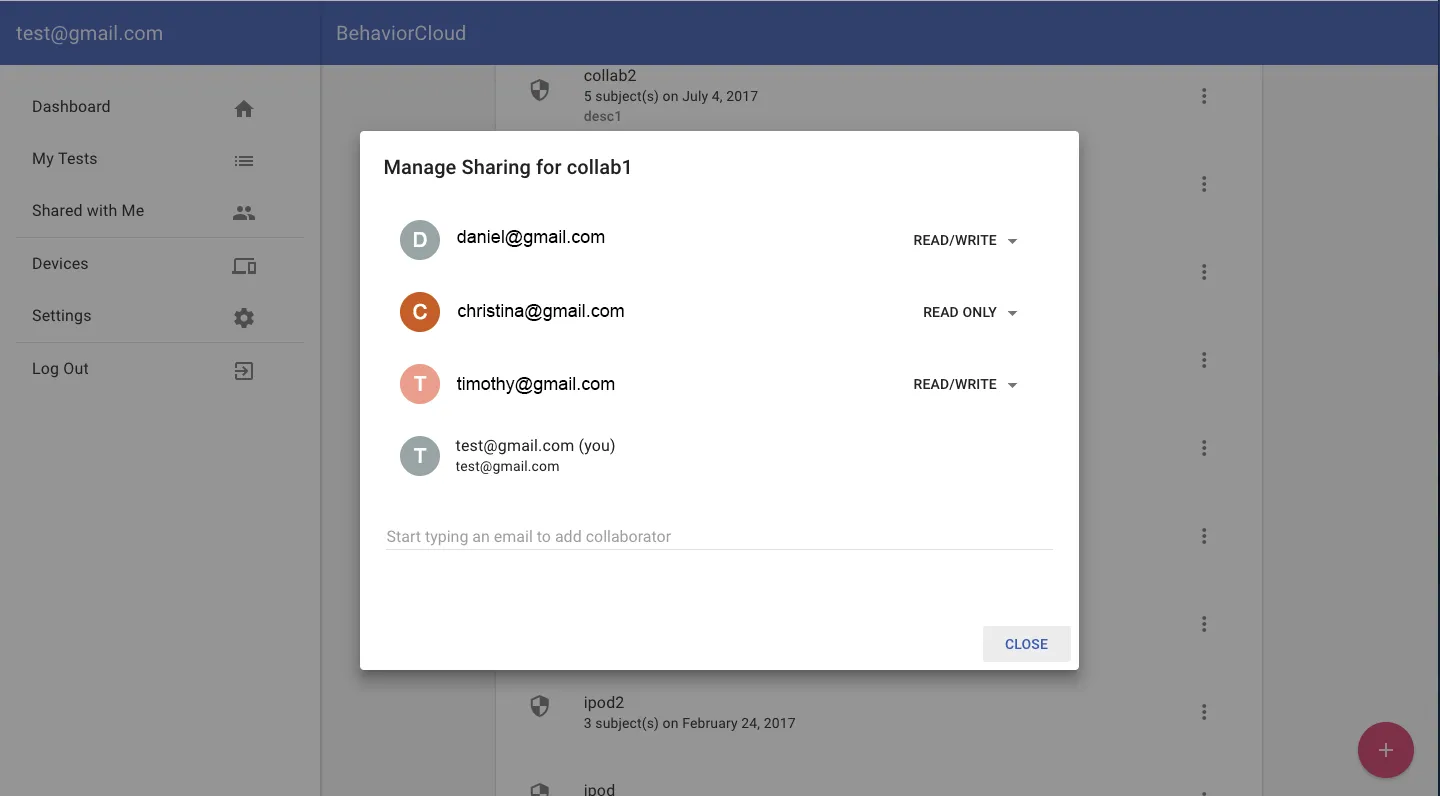The height and width of the screenshot is (796, 1440).
Task: Click the desc1 description text
Action: [x=603, y=116]
